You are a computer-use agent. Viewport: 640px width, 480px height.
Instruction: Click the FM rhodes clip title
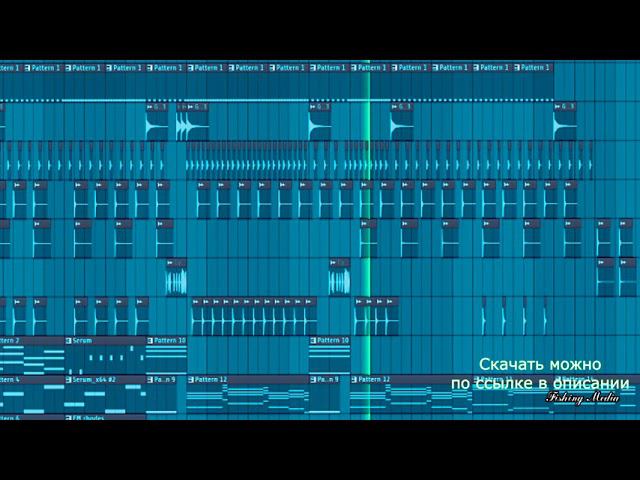point(88,418)
